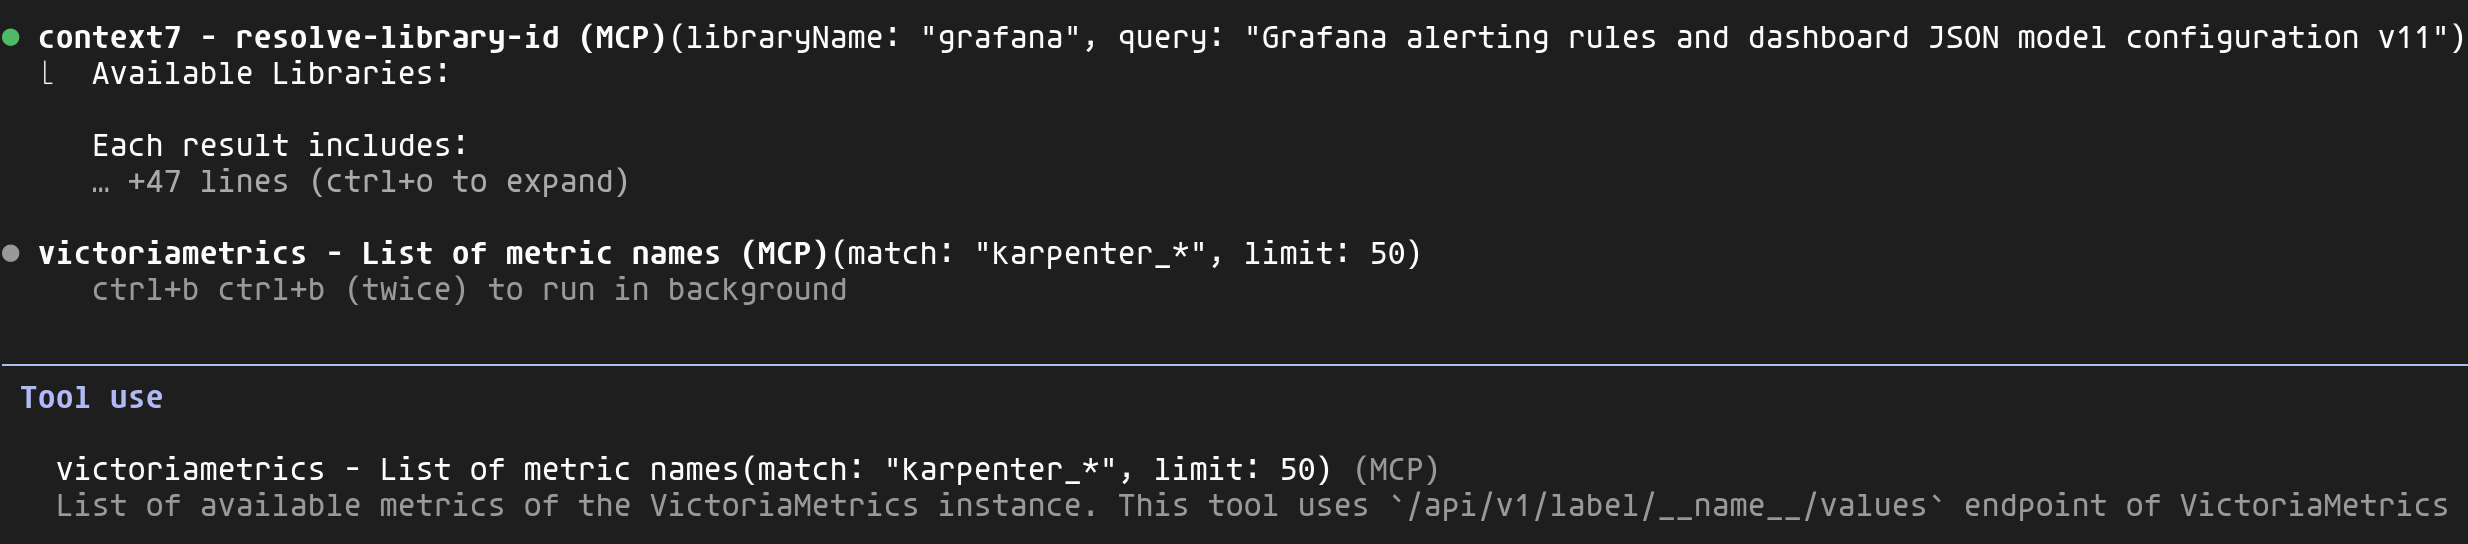
Task: Select the context7 resolve-library-id tool call header
Action: click(x=350, y=38)
